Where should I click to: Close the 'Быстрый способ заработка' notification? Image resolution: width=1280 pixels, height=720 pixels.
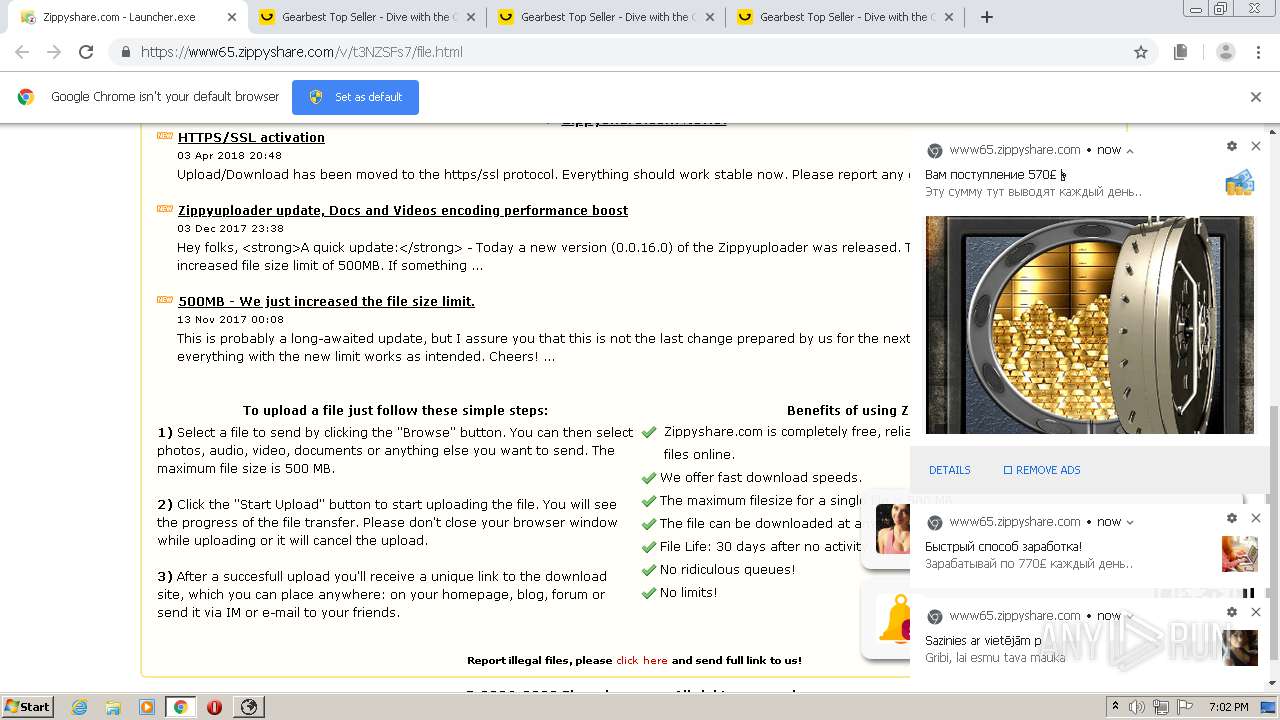[1256, 518]
